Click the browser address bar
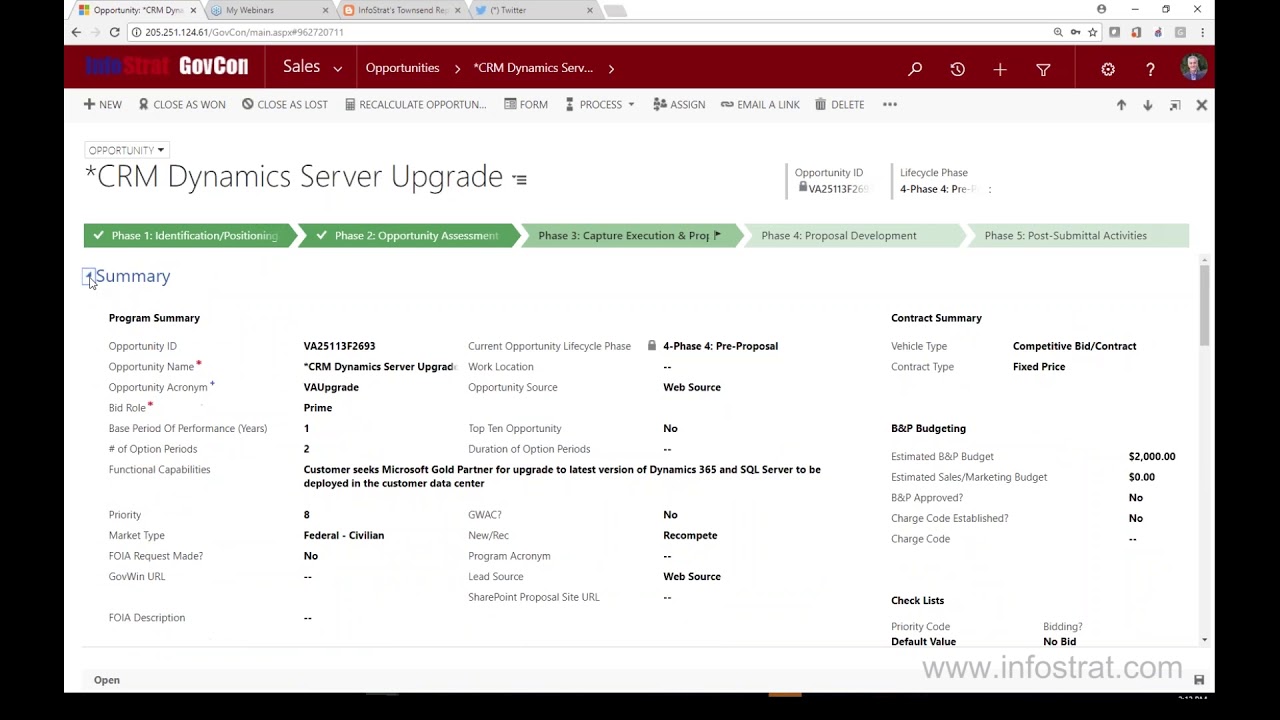The image size is (1280, 720). tap(590, 32)
